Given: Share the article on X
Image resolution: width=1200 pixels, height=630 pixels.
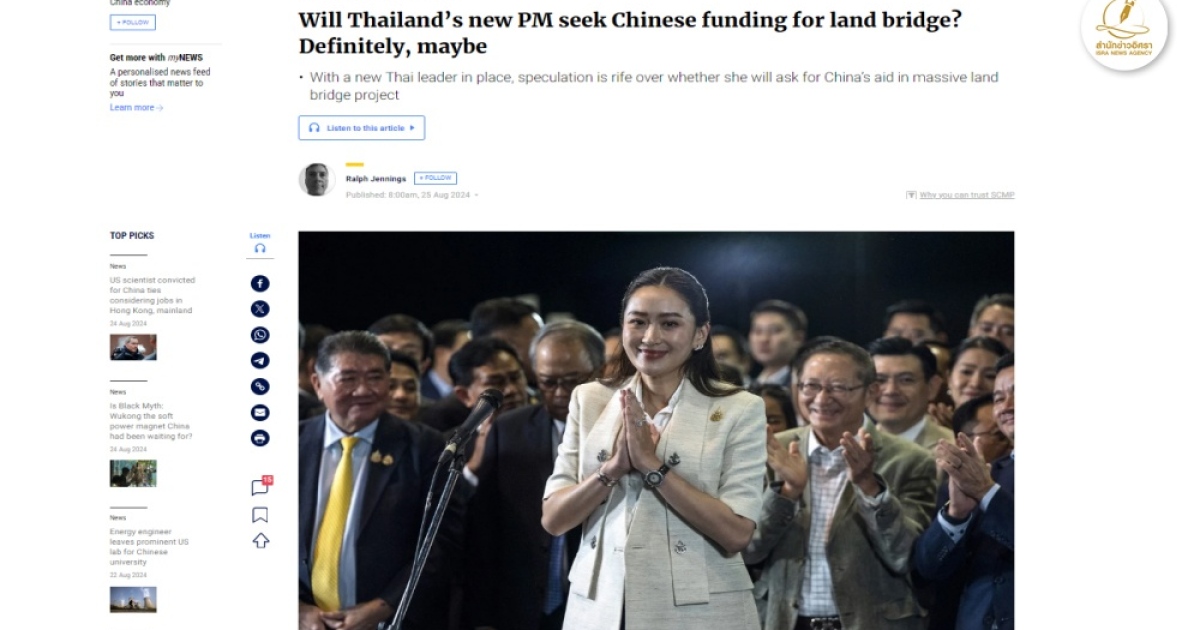Looking at the screenshot, I should 260,309.
